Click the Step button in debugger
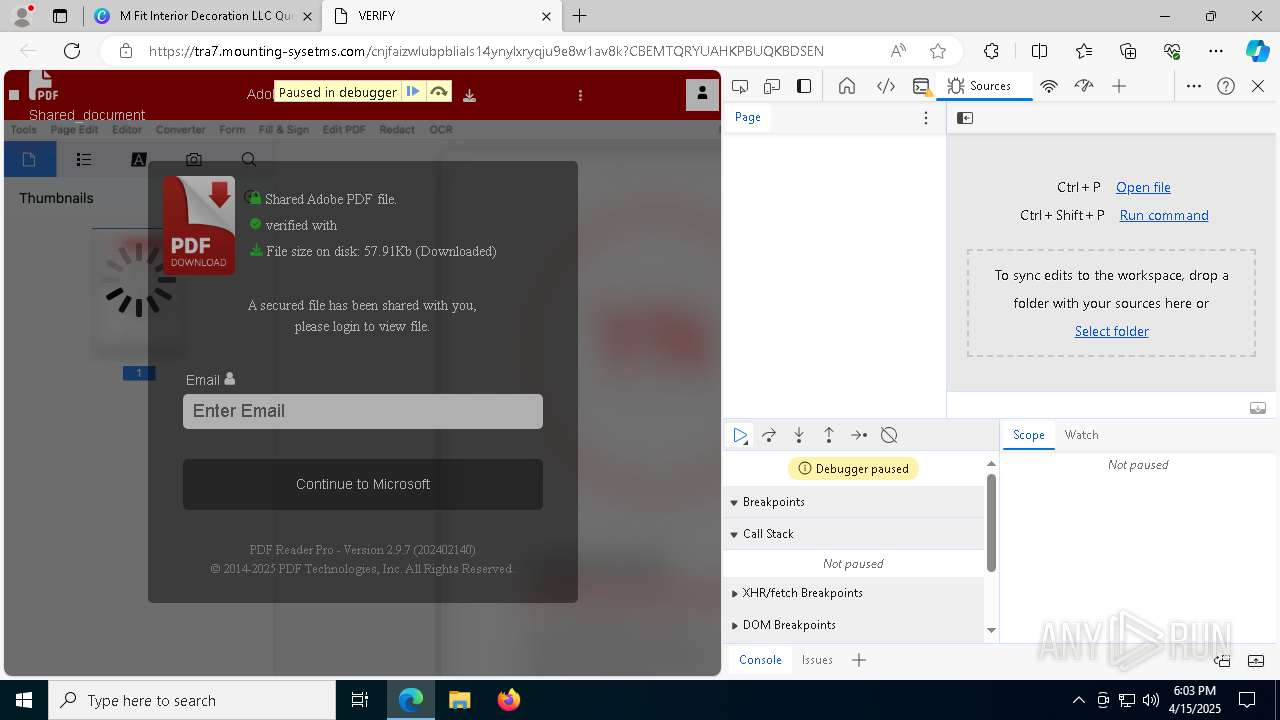Screen dimensions: 1280x720 coord(859,435)
